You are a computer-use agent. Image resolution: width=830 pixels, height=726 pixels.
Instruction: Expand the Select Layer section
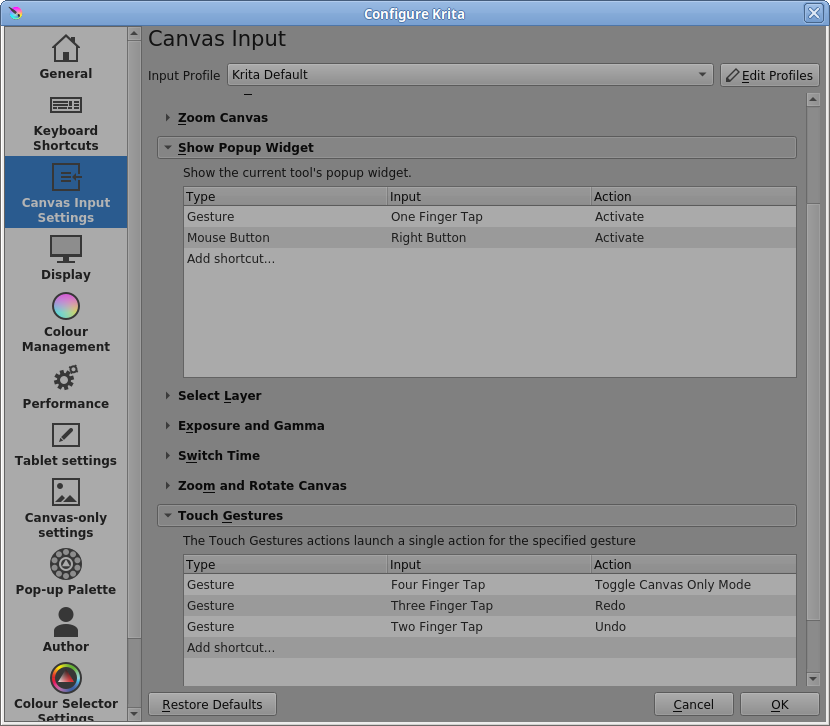click(219, 396)
